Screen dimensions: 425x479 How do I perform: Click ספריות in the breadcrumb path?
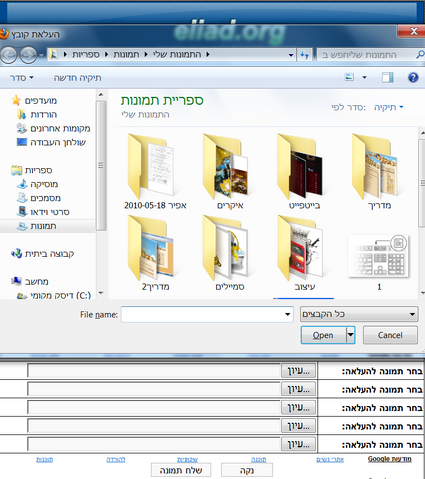coord(86,55)
